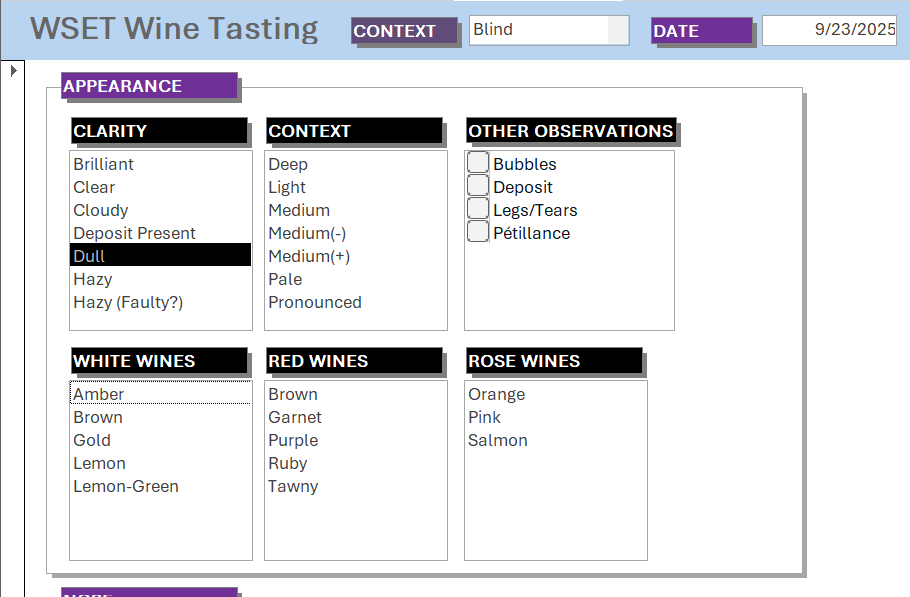Select Medium(+) intensity option
The image size is (910, 597).
pos(356,256)
